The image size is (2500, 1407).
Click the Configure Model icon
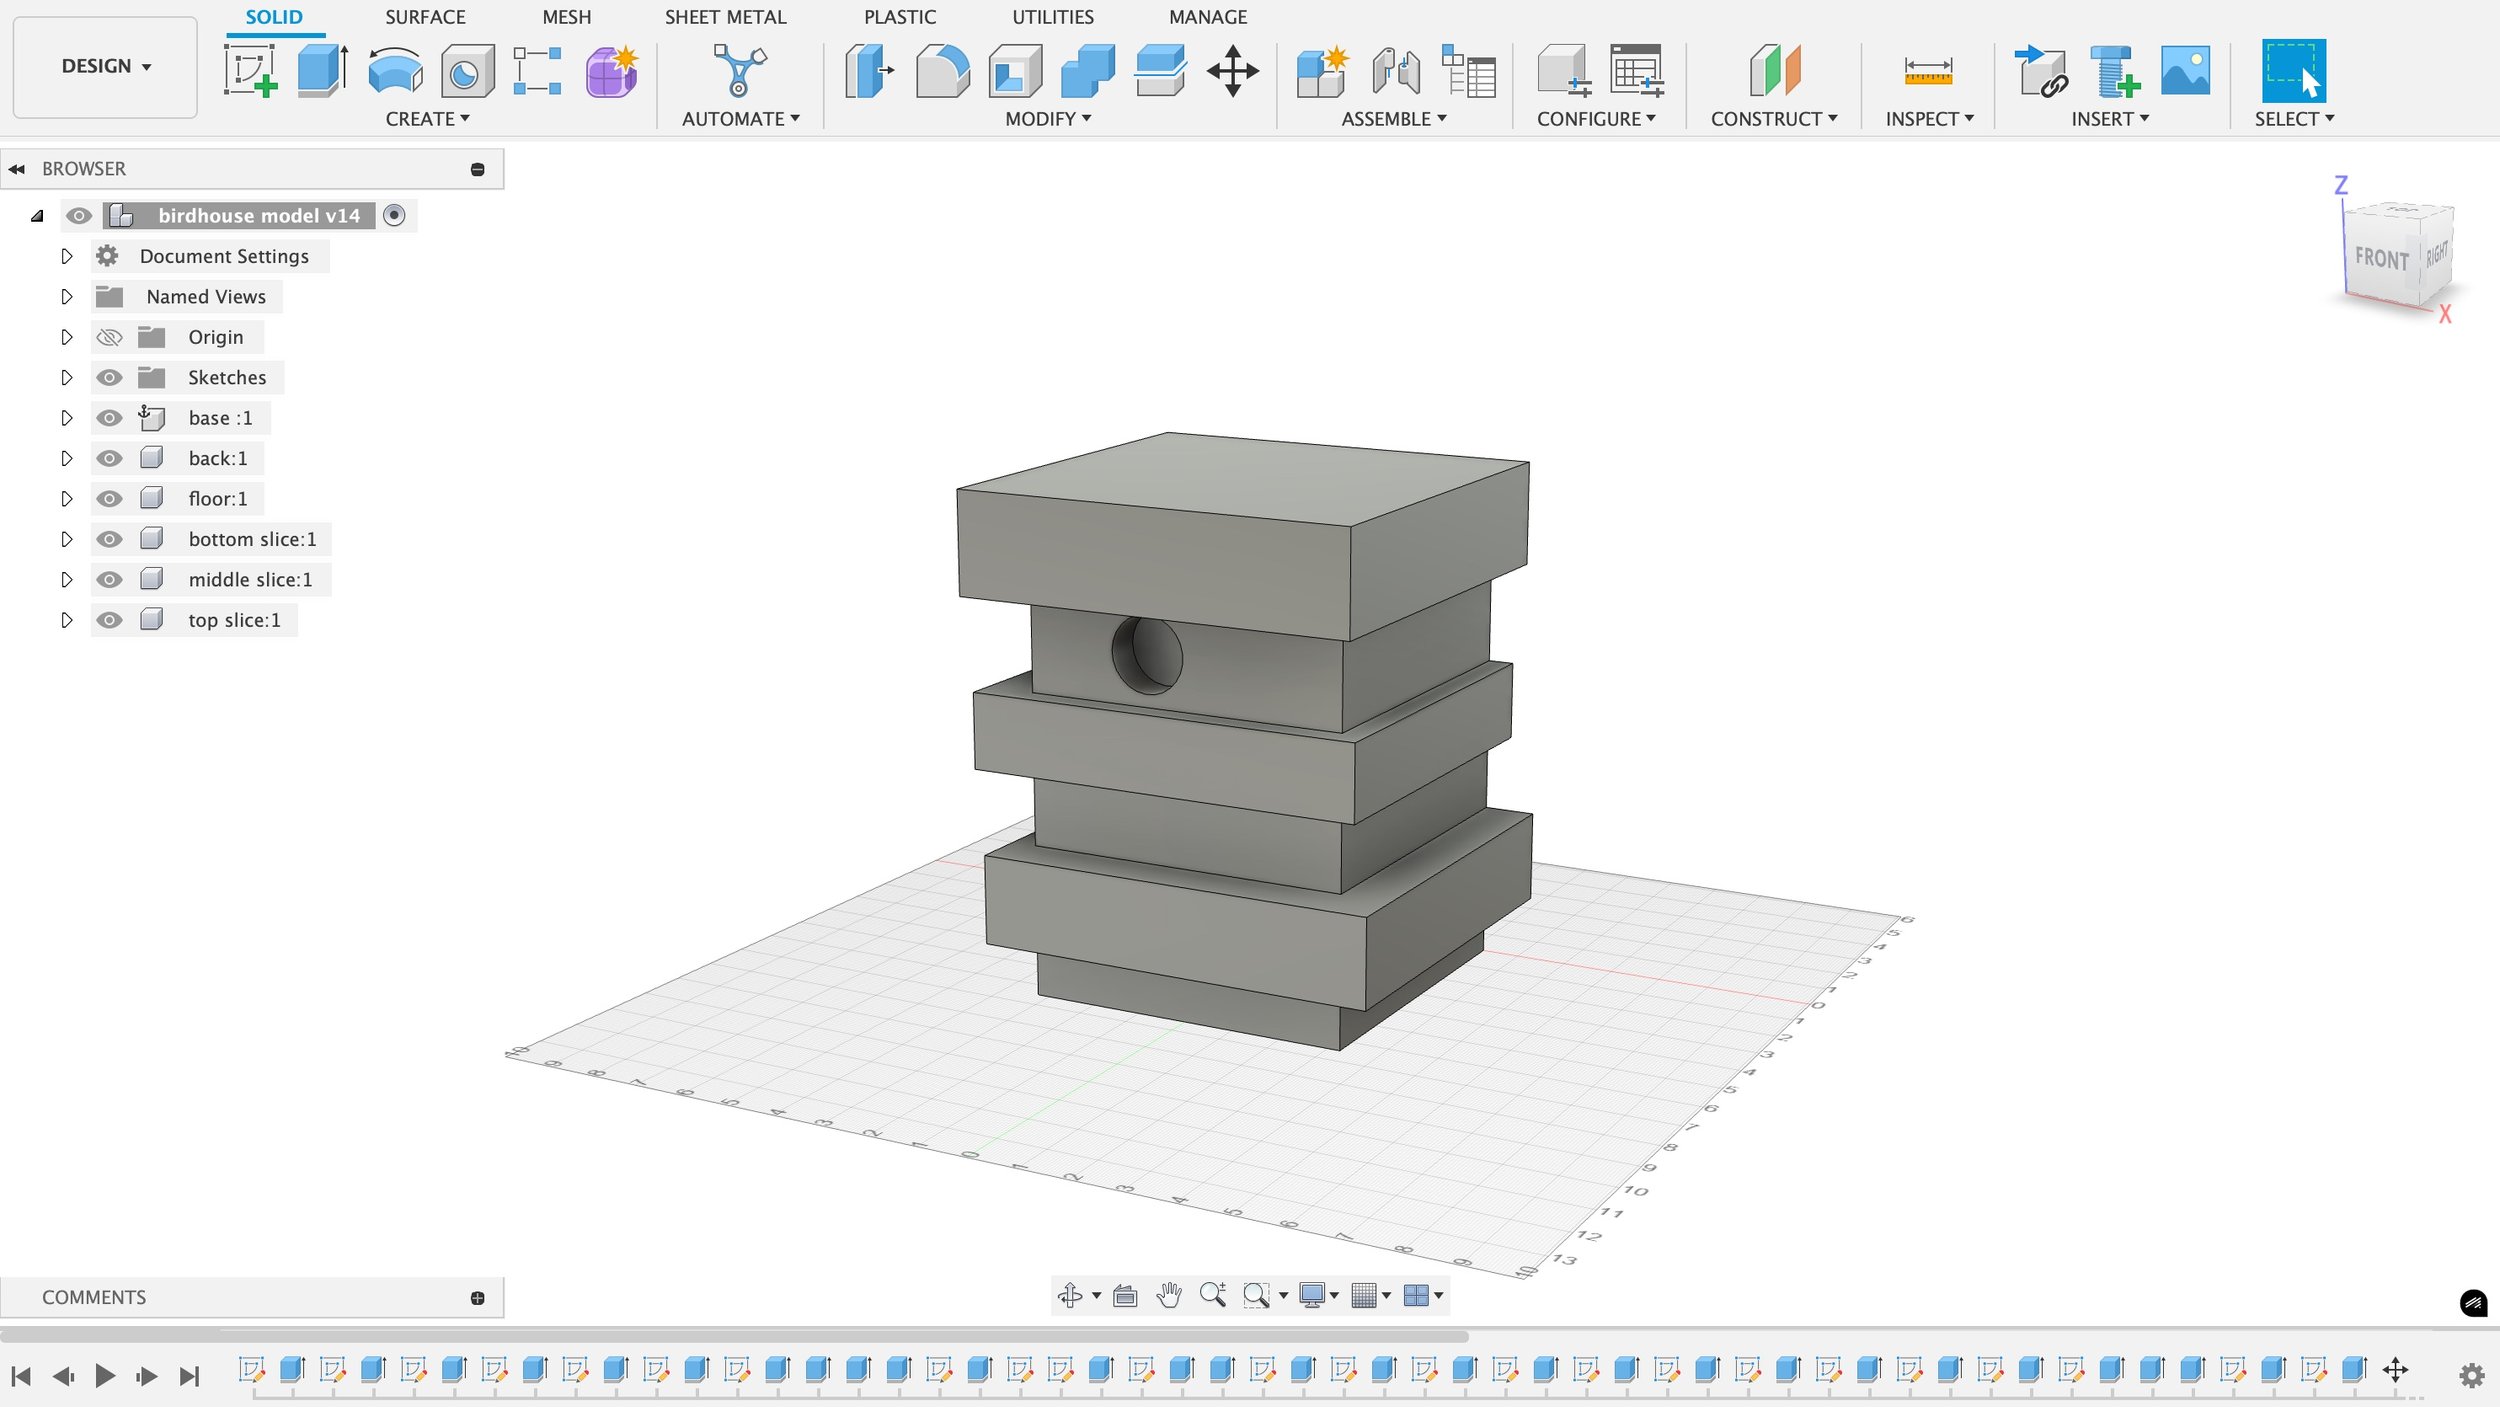pyautogui.click(x=1563, y=71)
